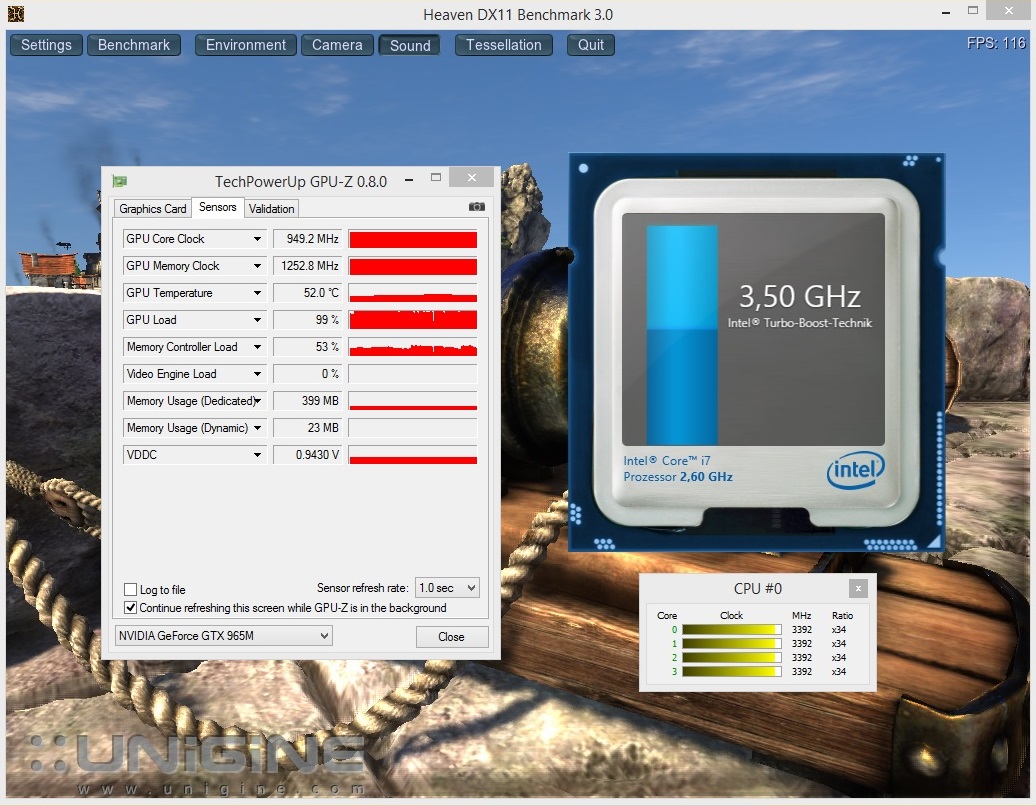Click the FPS: 116 counter
The width and height of the screenshot is (1036, 806).
(996, 43)
